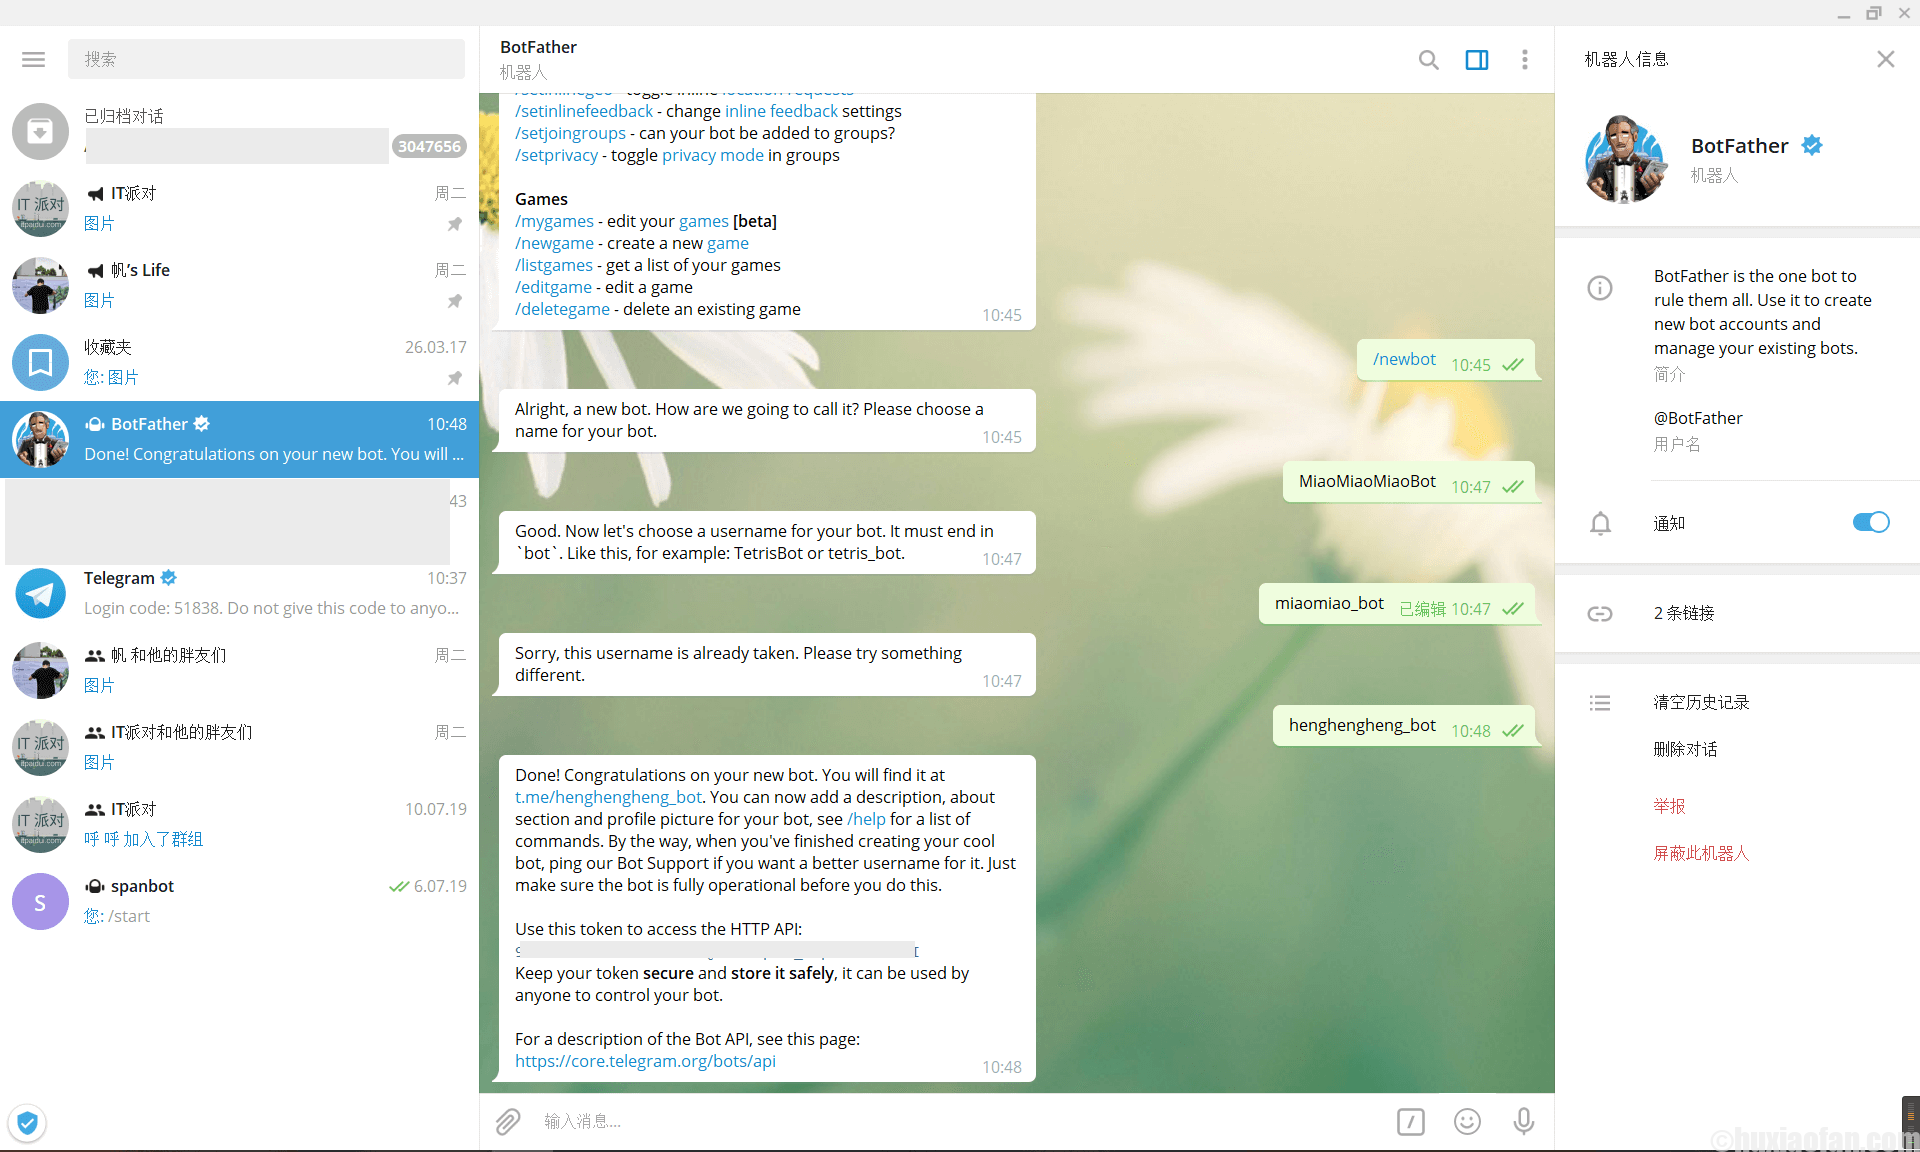
Task: Click pin icon on 帆's Life row
Action: [x=455, y=301]
